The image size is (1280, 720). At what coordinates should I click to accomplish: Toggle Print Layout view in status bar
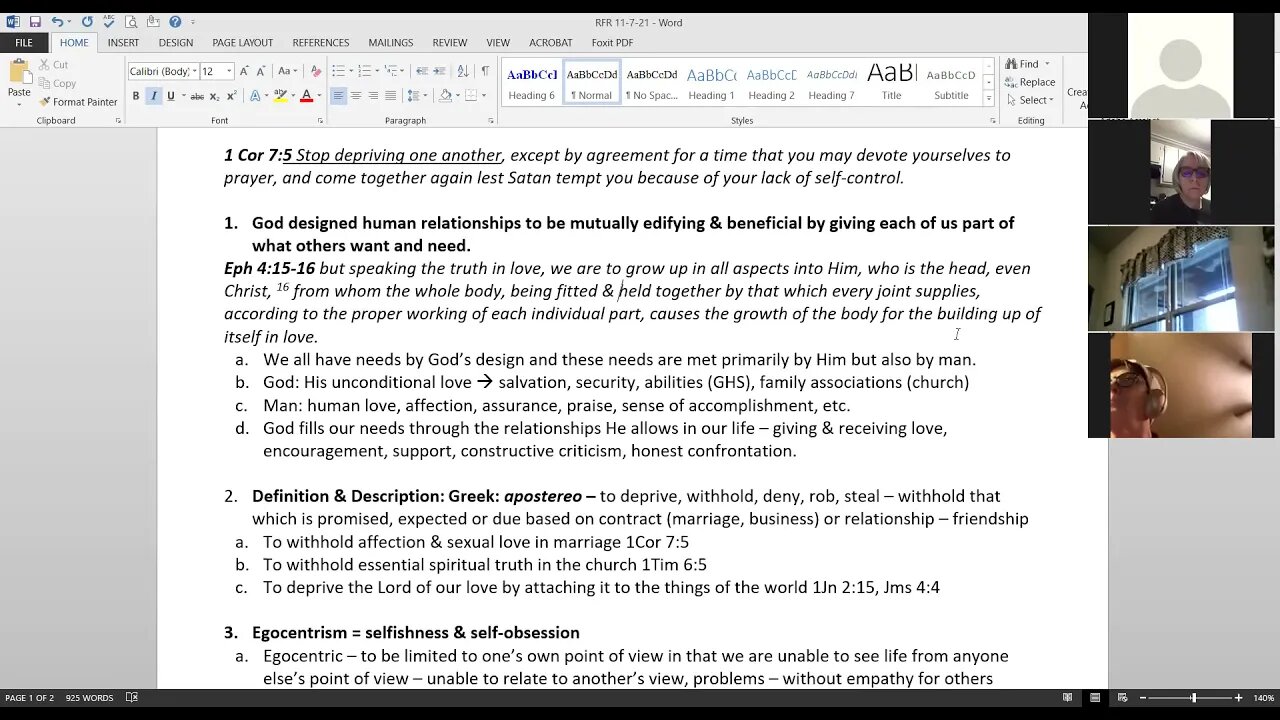point(1095,698)
